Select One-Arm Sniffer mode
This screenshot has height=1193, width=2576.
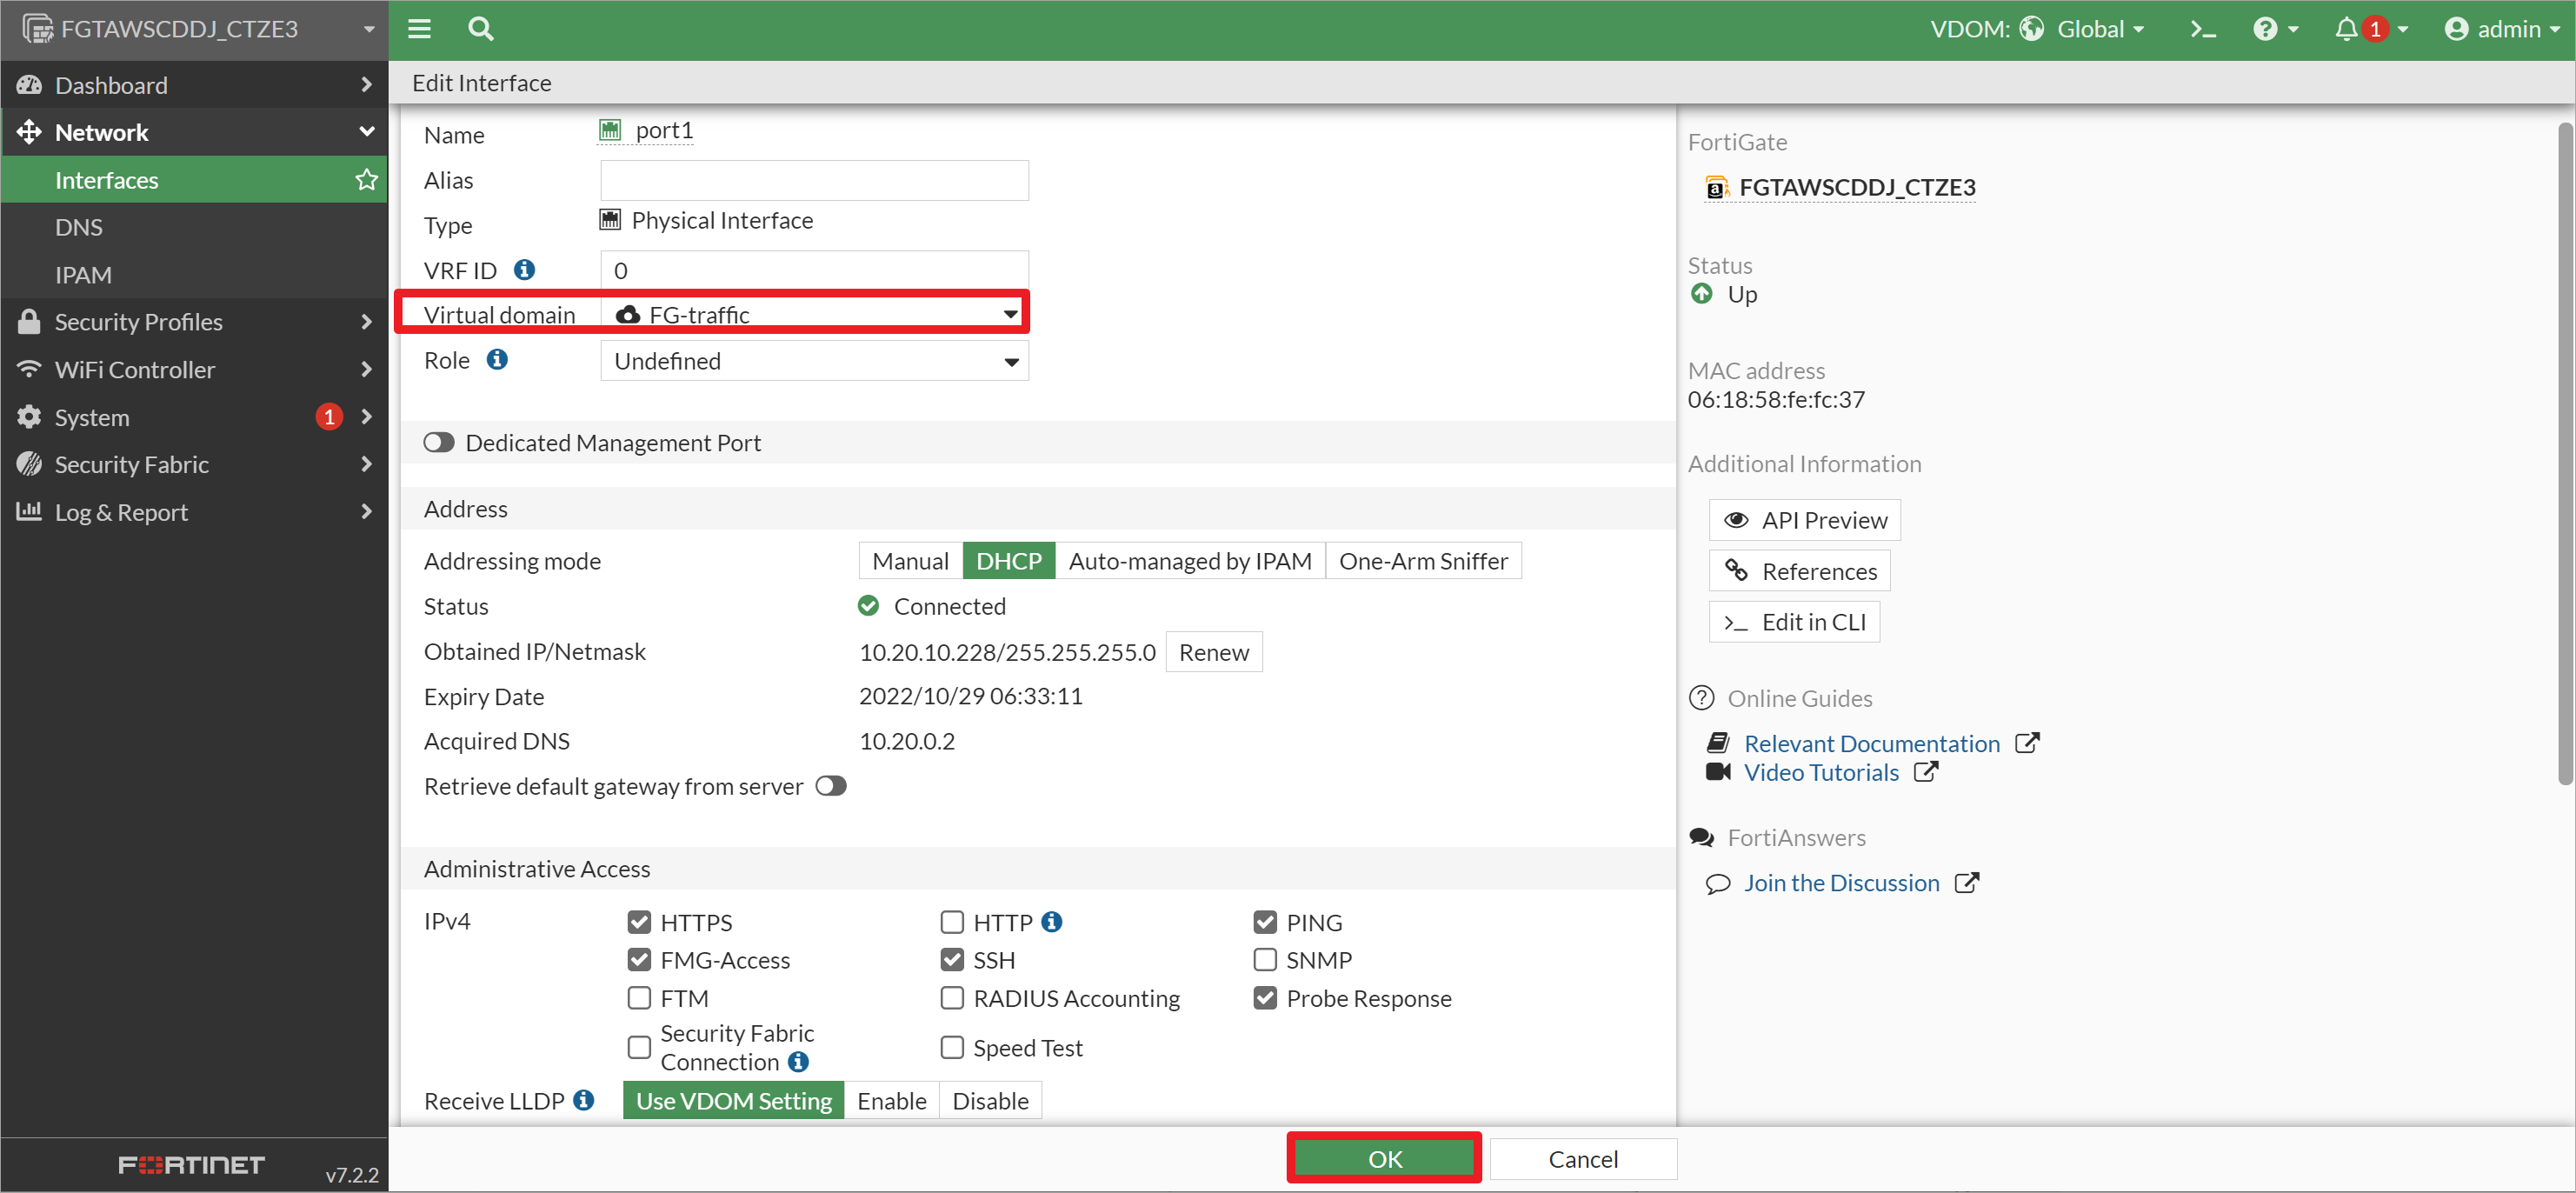1423,561
